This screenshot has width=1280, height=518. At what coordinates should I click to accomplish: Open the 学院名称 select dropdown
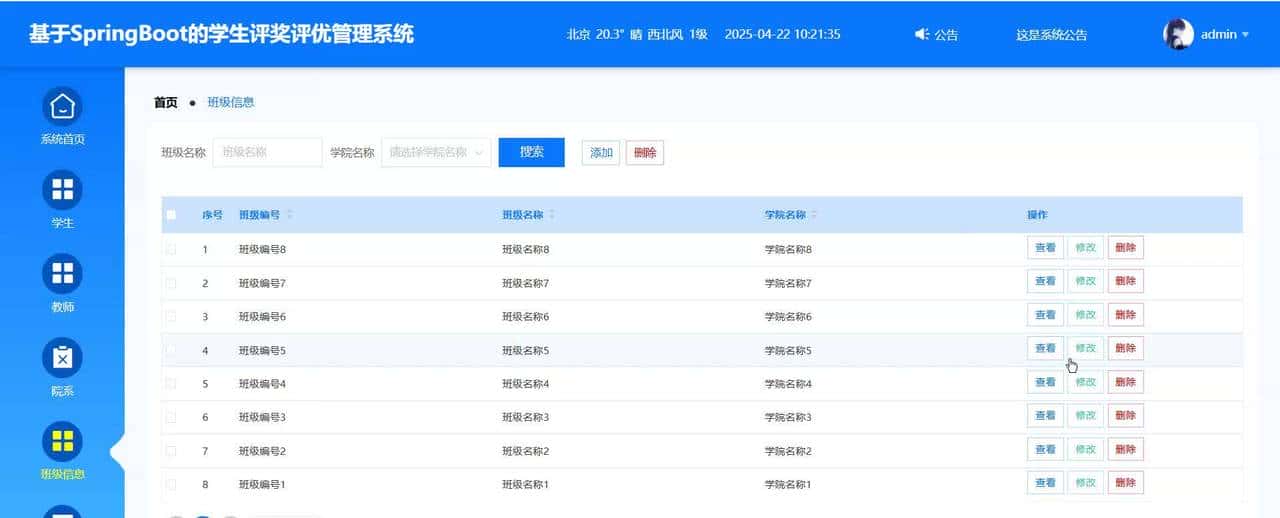click(x=436, y=153)
